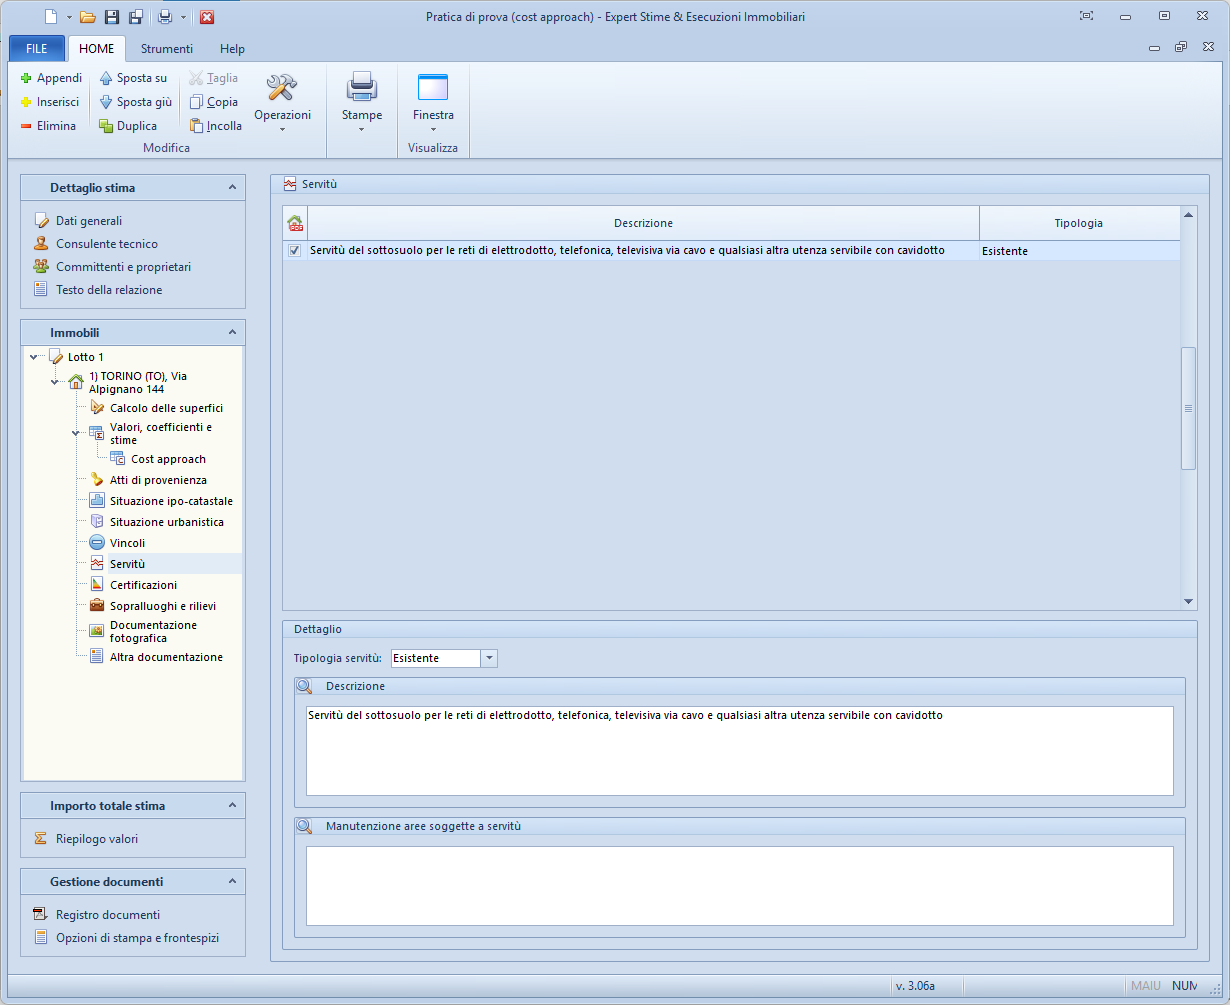Select the Servitù item in the tree

(x=127, y=564)
